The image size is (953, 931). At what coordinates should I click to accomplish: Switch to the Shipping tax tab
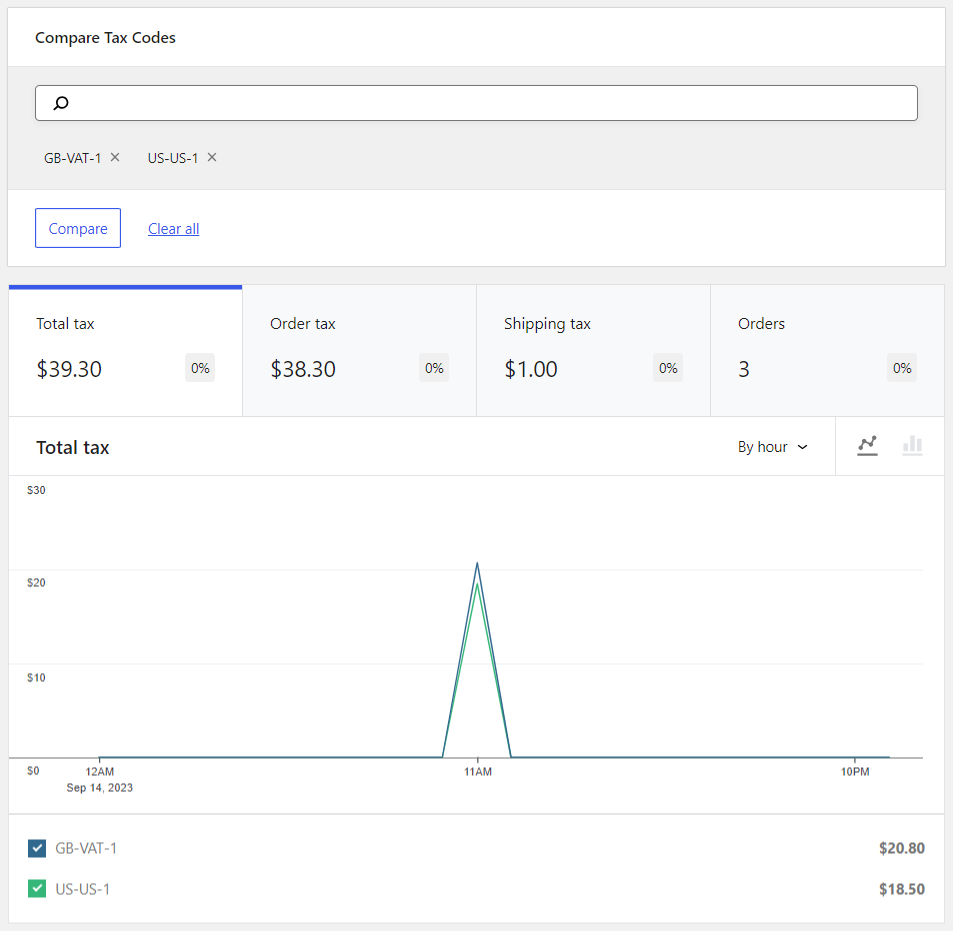pyautogui.click(x=592, y=350)
